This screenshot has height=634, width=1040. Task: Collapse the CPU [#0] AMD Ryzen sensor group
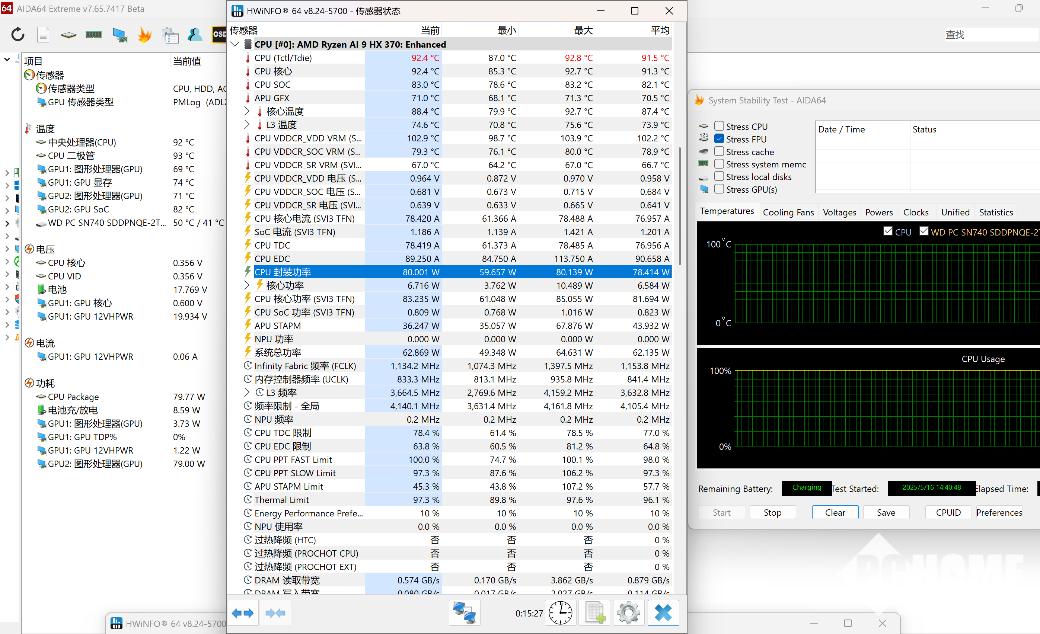[235, 44]
